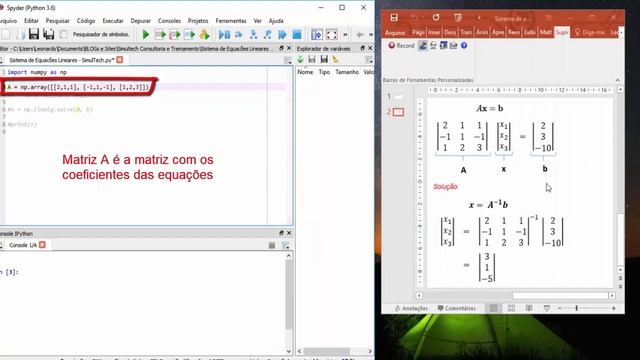Run the current cell in Spyder

pos(160,35)
